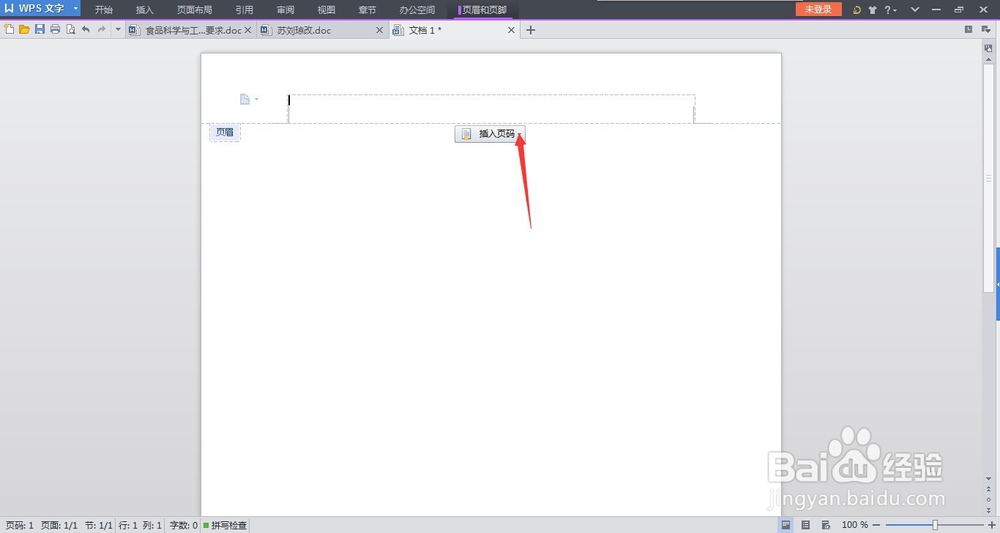The image size is (1000, 533).
Task: Expand the quick access toolbar customize arrow
Action: (x=118, y=29)
